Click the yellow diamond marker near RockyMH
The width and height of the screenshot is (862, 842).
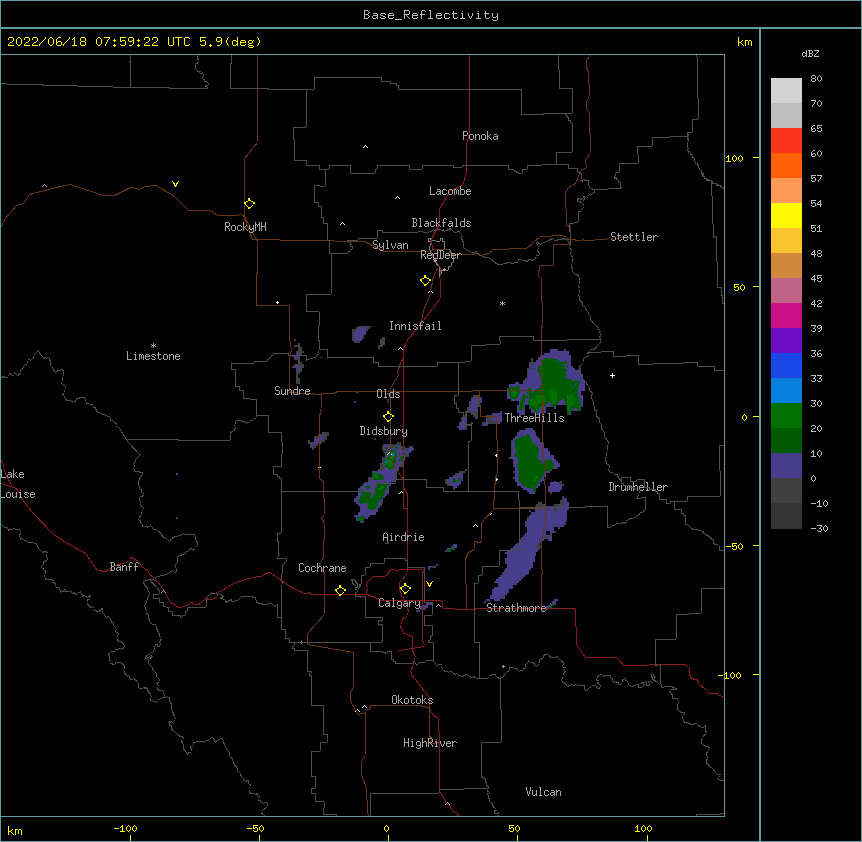249,203
